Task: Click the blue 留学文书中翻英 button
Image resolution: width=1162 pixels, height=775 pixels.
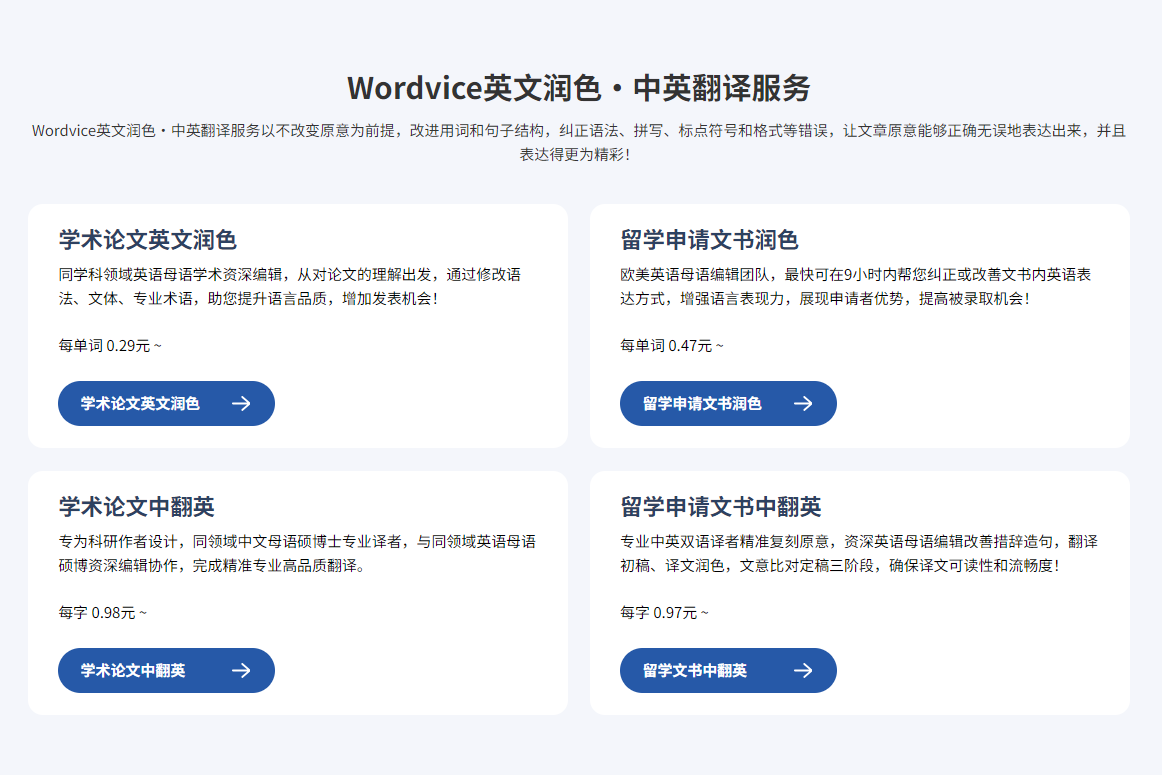Action: (x=728, y=670)
